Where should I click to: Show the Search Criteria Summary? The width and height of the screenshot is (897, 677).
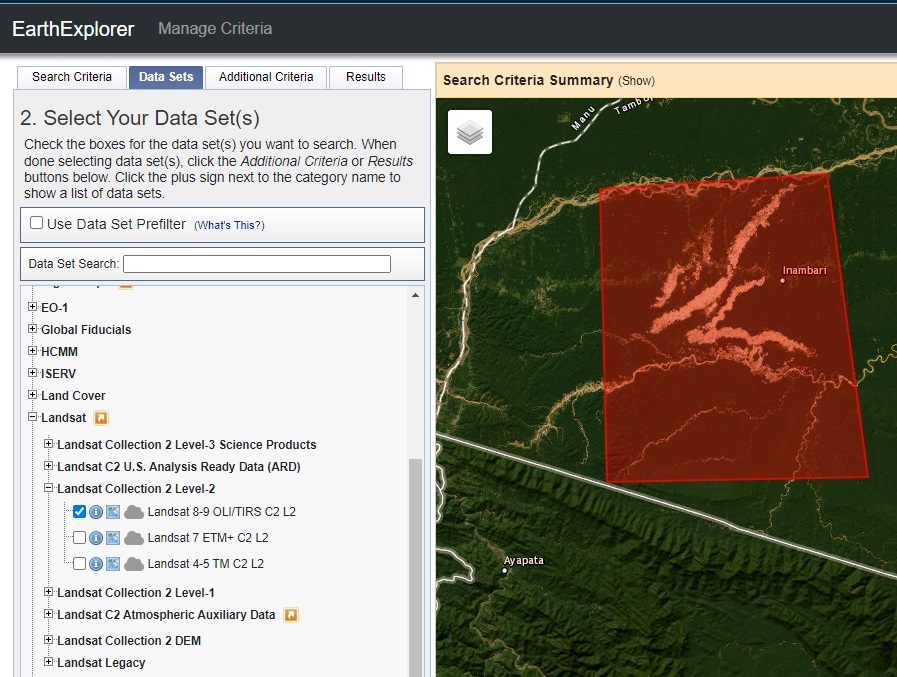pyautogui.click(x=636, y=81)
